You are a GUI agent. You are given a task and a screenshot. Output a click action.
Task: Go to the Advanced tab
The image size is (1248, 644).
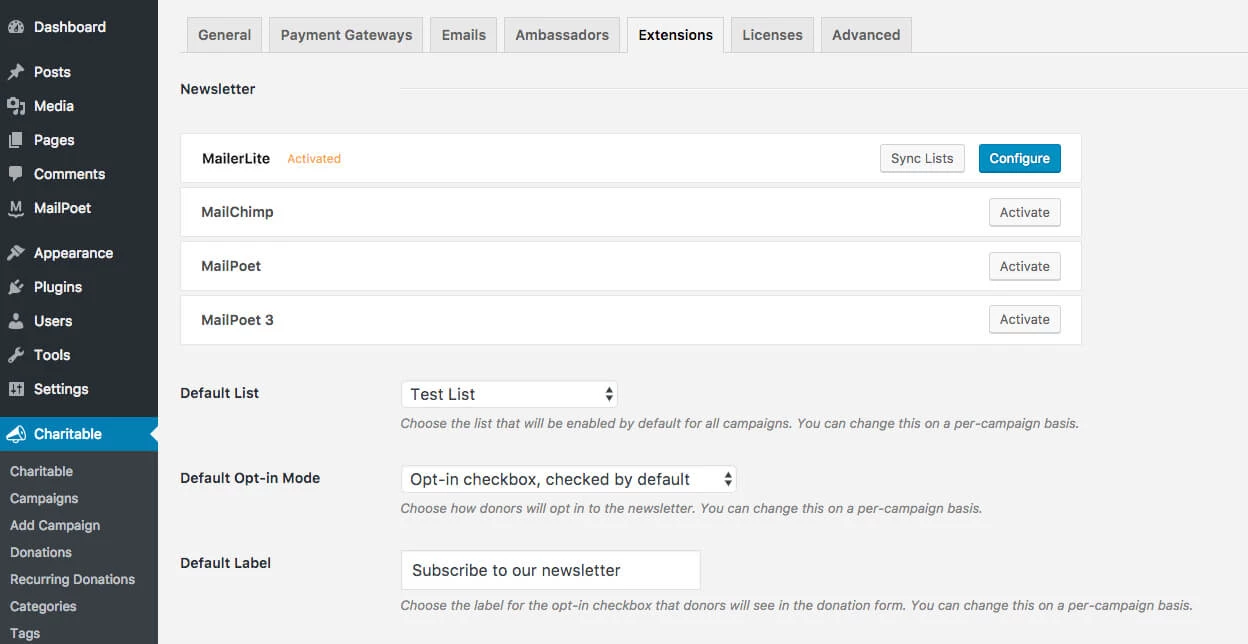[x=866, y=35]
